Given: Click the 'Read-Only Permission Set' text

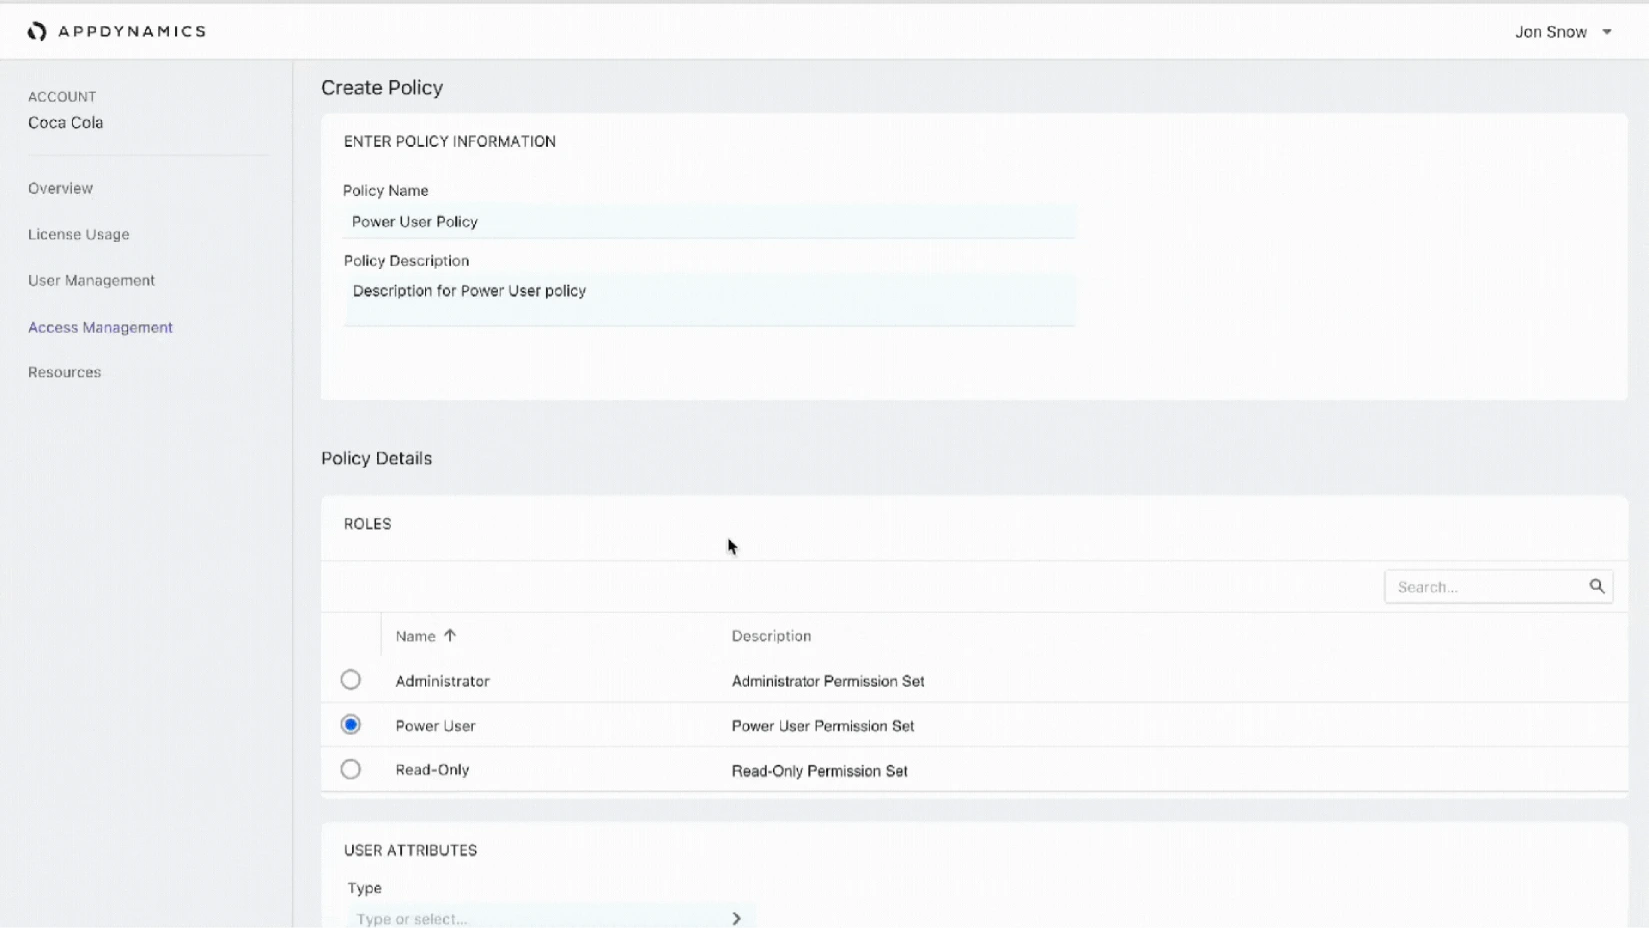Looking at the screenshot, I should tap(820, 771).
